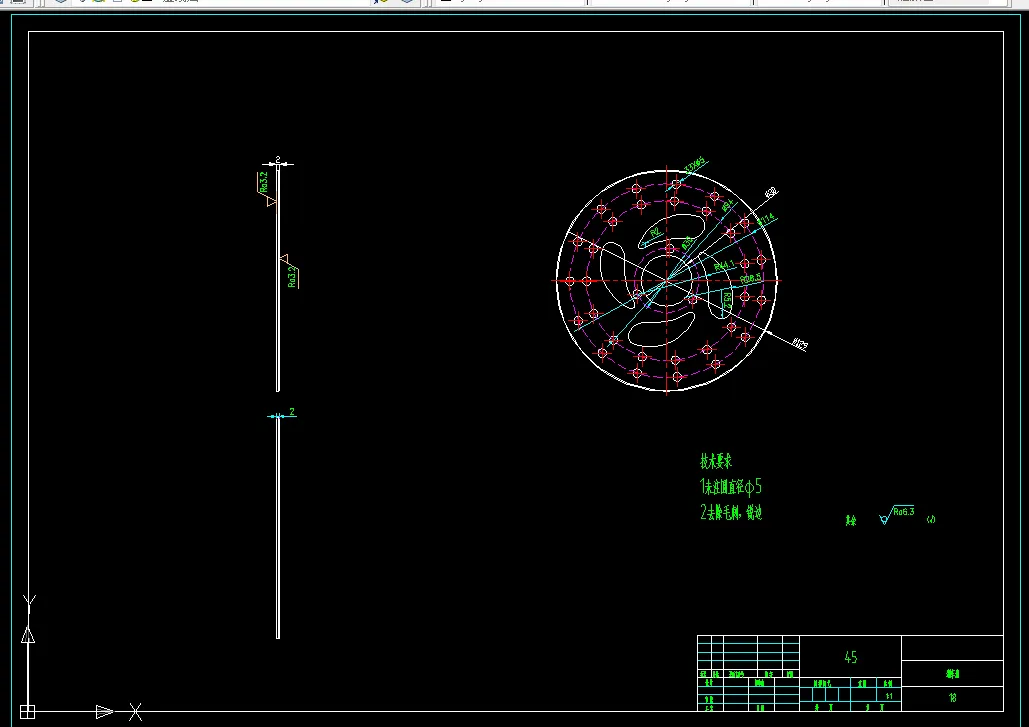Viewport: 1029px width, 727px height.
Task: Select scale value "1:1" in title block
Action: [x=889, y=696]
